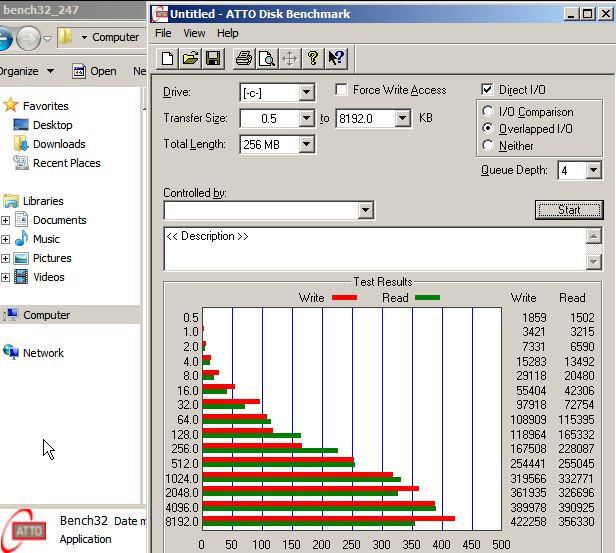Click the ATTO title bar application icon
This screenshot has width=616, height=553.
[160, 14]
